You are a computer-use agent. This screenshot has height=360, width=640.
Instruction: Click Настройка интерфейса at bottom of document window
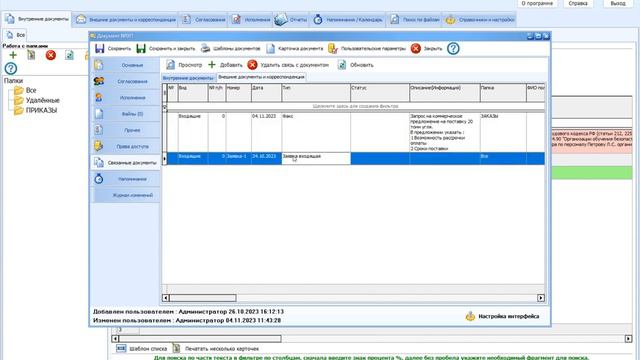click(502, 316)
